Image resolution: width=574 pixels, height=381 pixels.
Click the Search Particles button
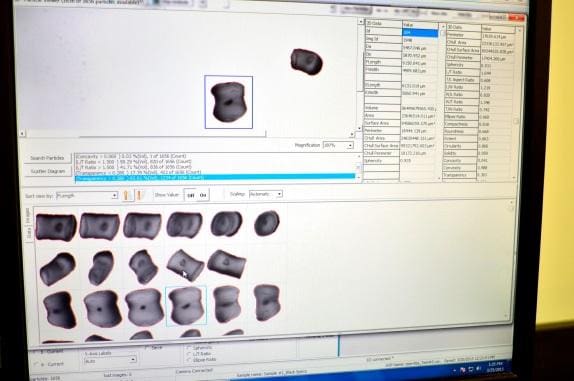[x=48, y=158]
